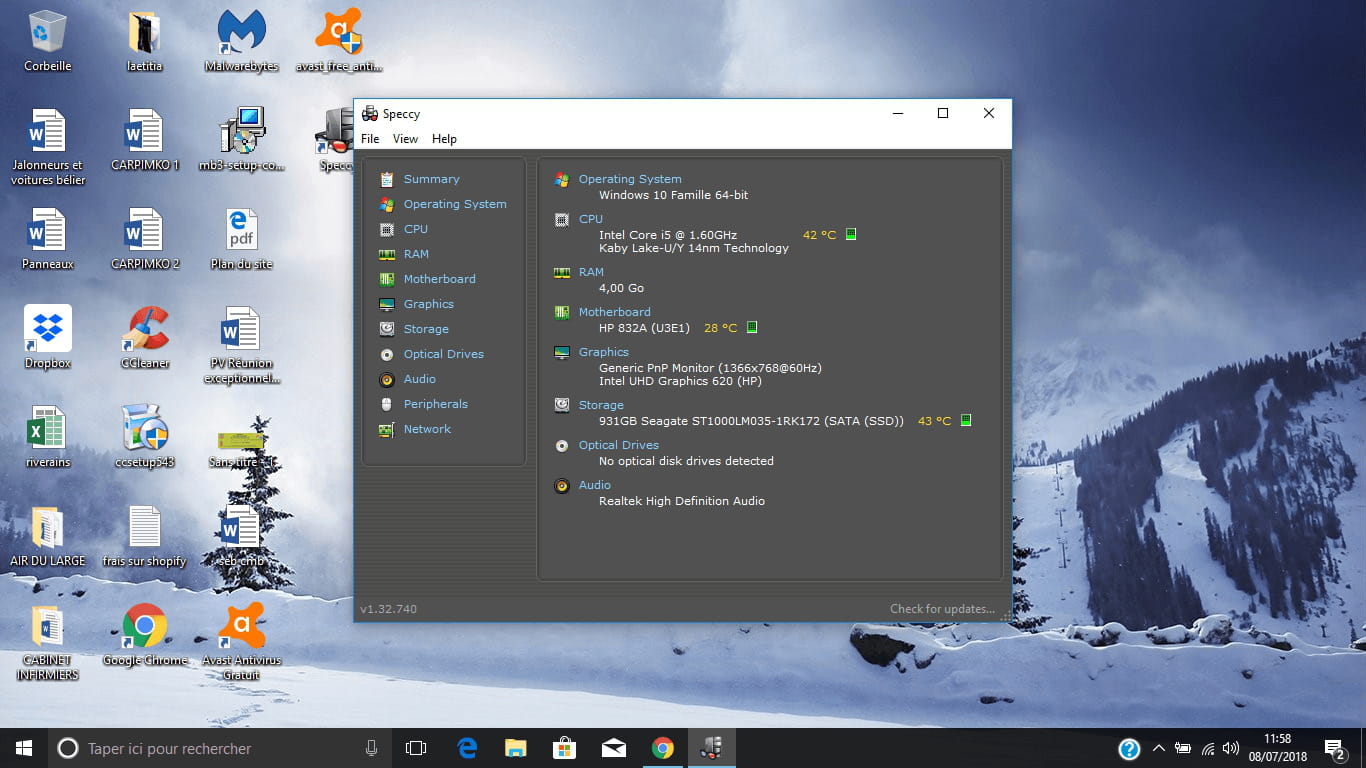
Task: Launch Microsoft Edge from the taskbar
Action: [x=467, y=748]
